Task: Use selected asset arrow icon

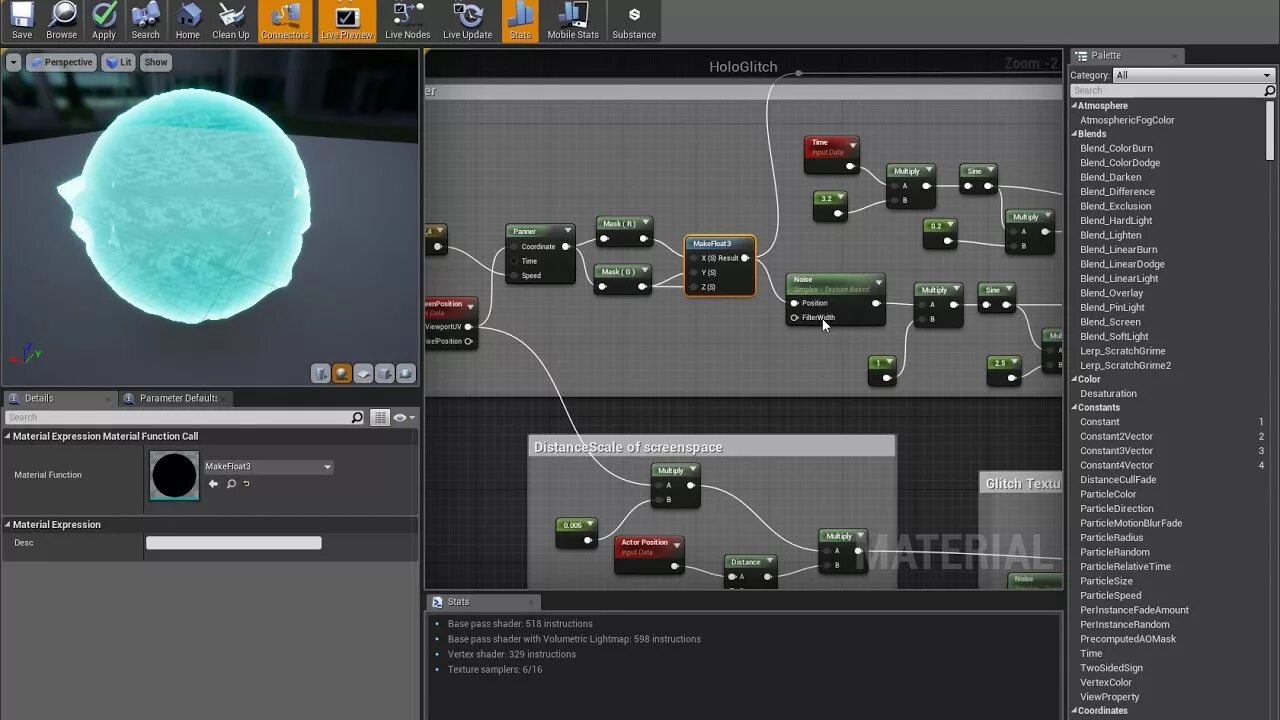Action: coord(213,484)
